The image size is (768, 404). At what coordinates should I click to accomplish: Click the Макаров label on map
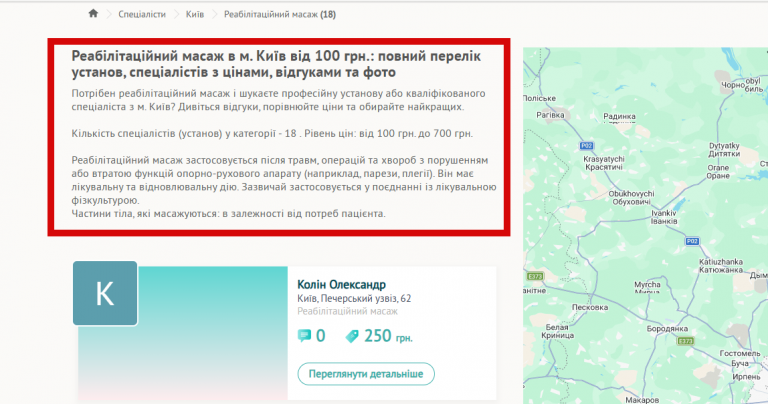(x=642, y=400)
